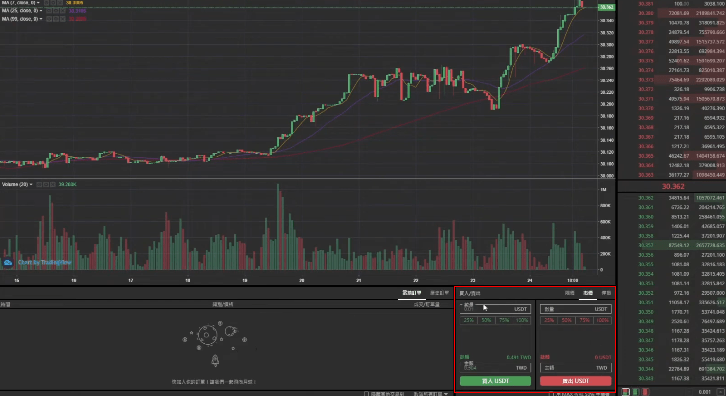This screenshot has width=726, height=396.
Task: Expand MA 25 close indicator dropdown arrow
Action: coord(41,11)
